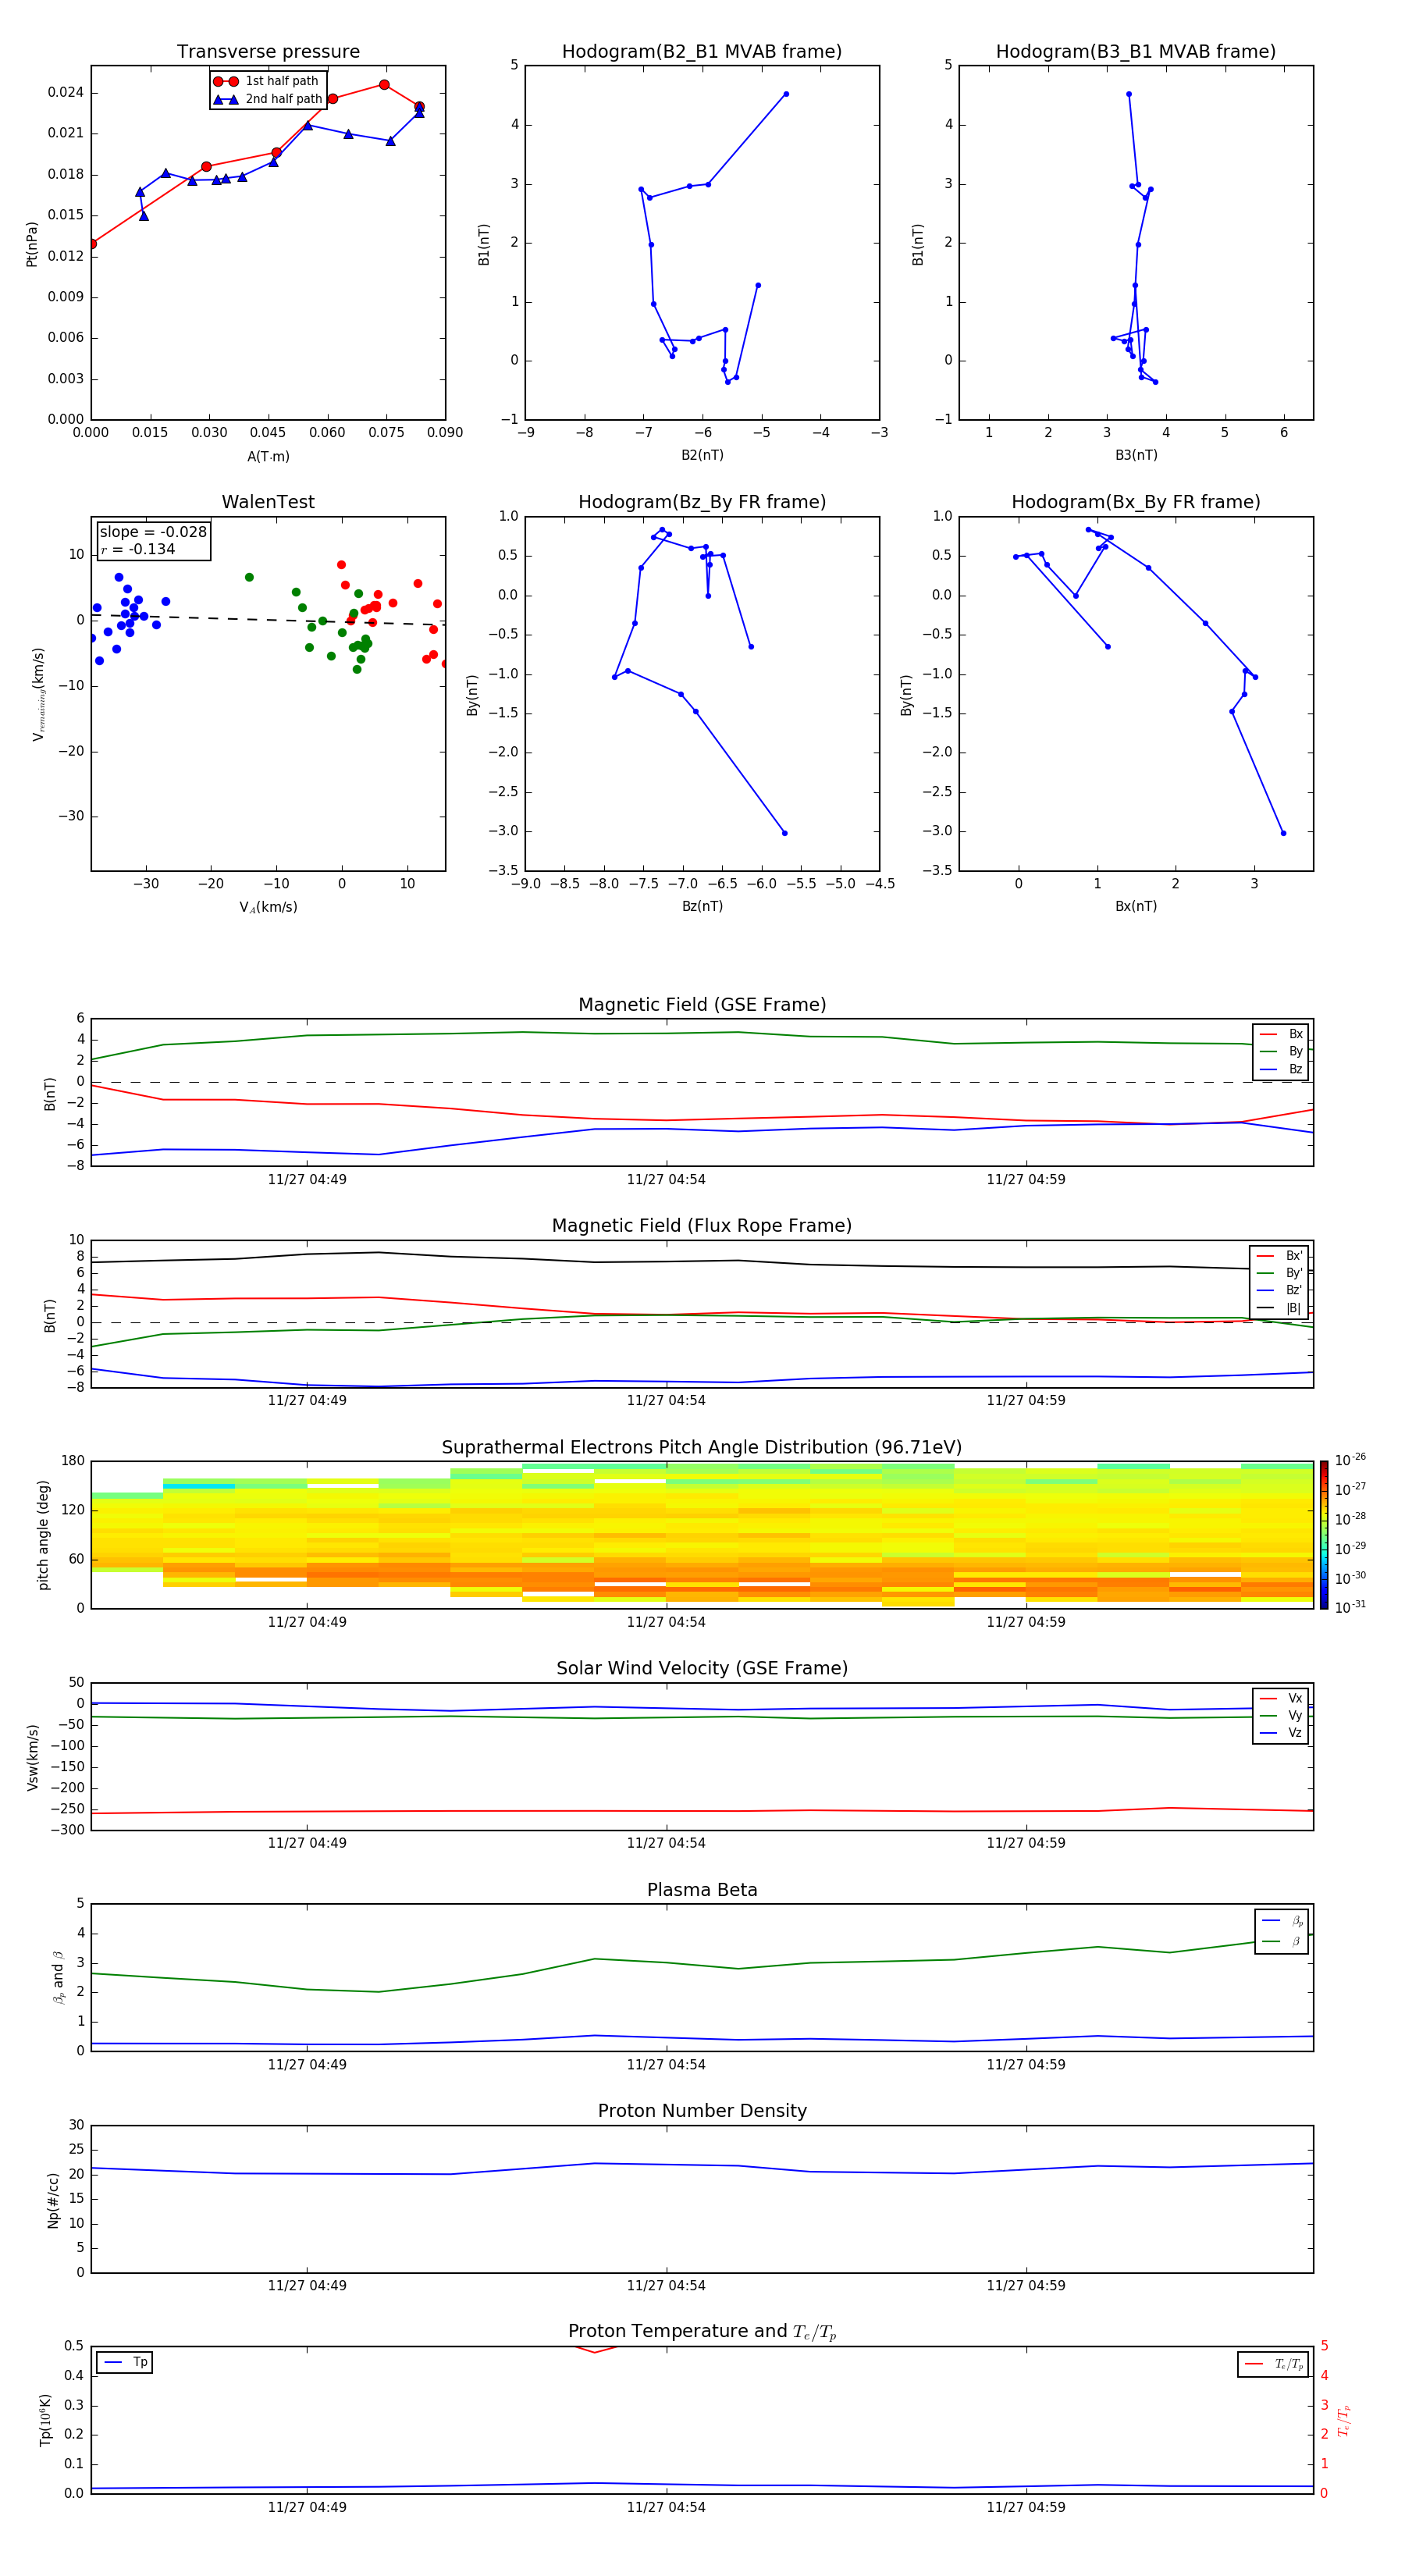
Task: Click the '10^-26' colorbar tick label
Action: coord(1350,1460)
